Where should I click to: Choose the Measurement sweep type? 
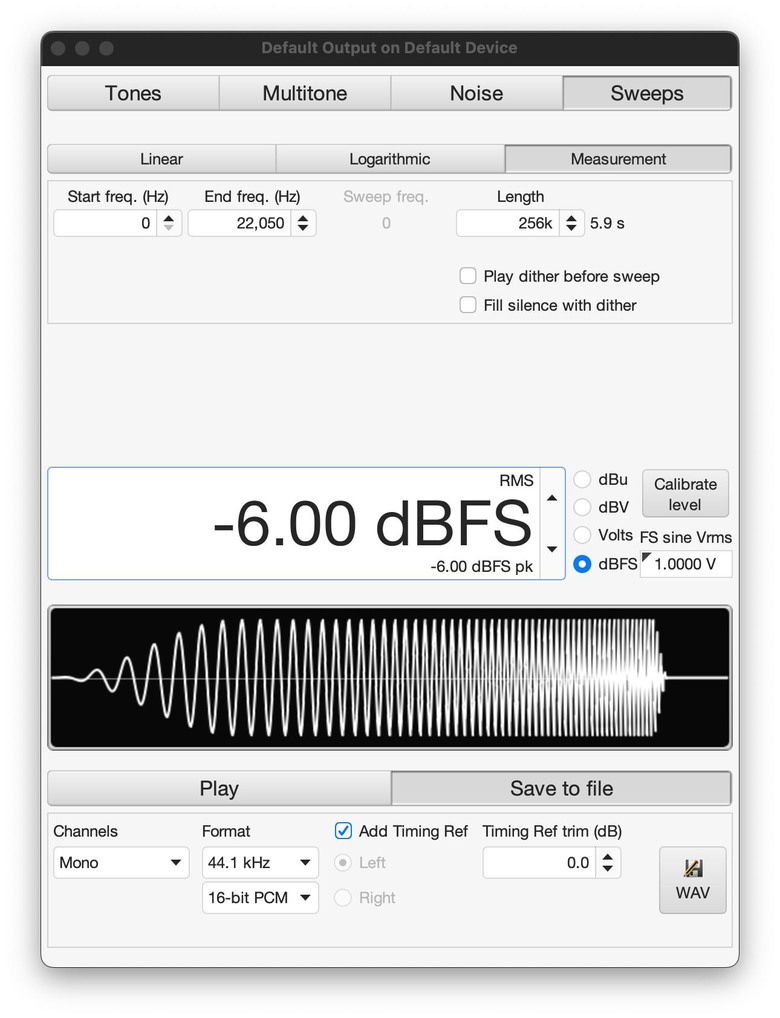click(618, 159)
